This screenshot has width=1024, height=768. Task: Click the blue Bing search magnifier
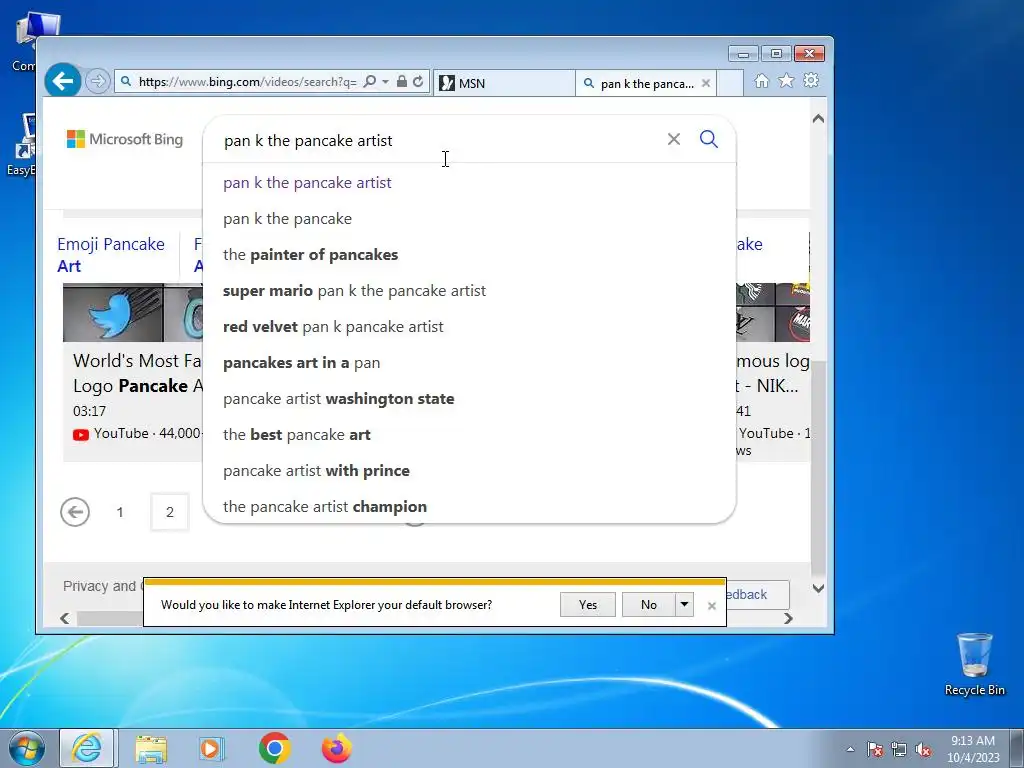point(709,139)
